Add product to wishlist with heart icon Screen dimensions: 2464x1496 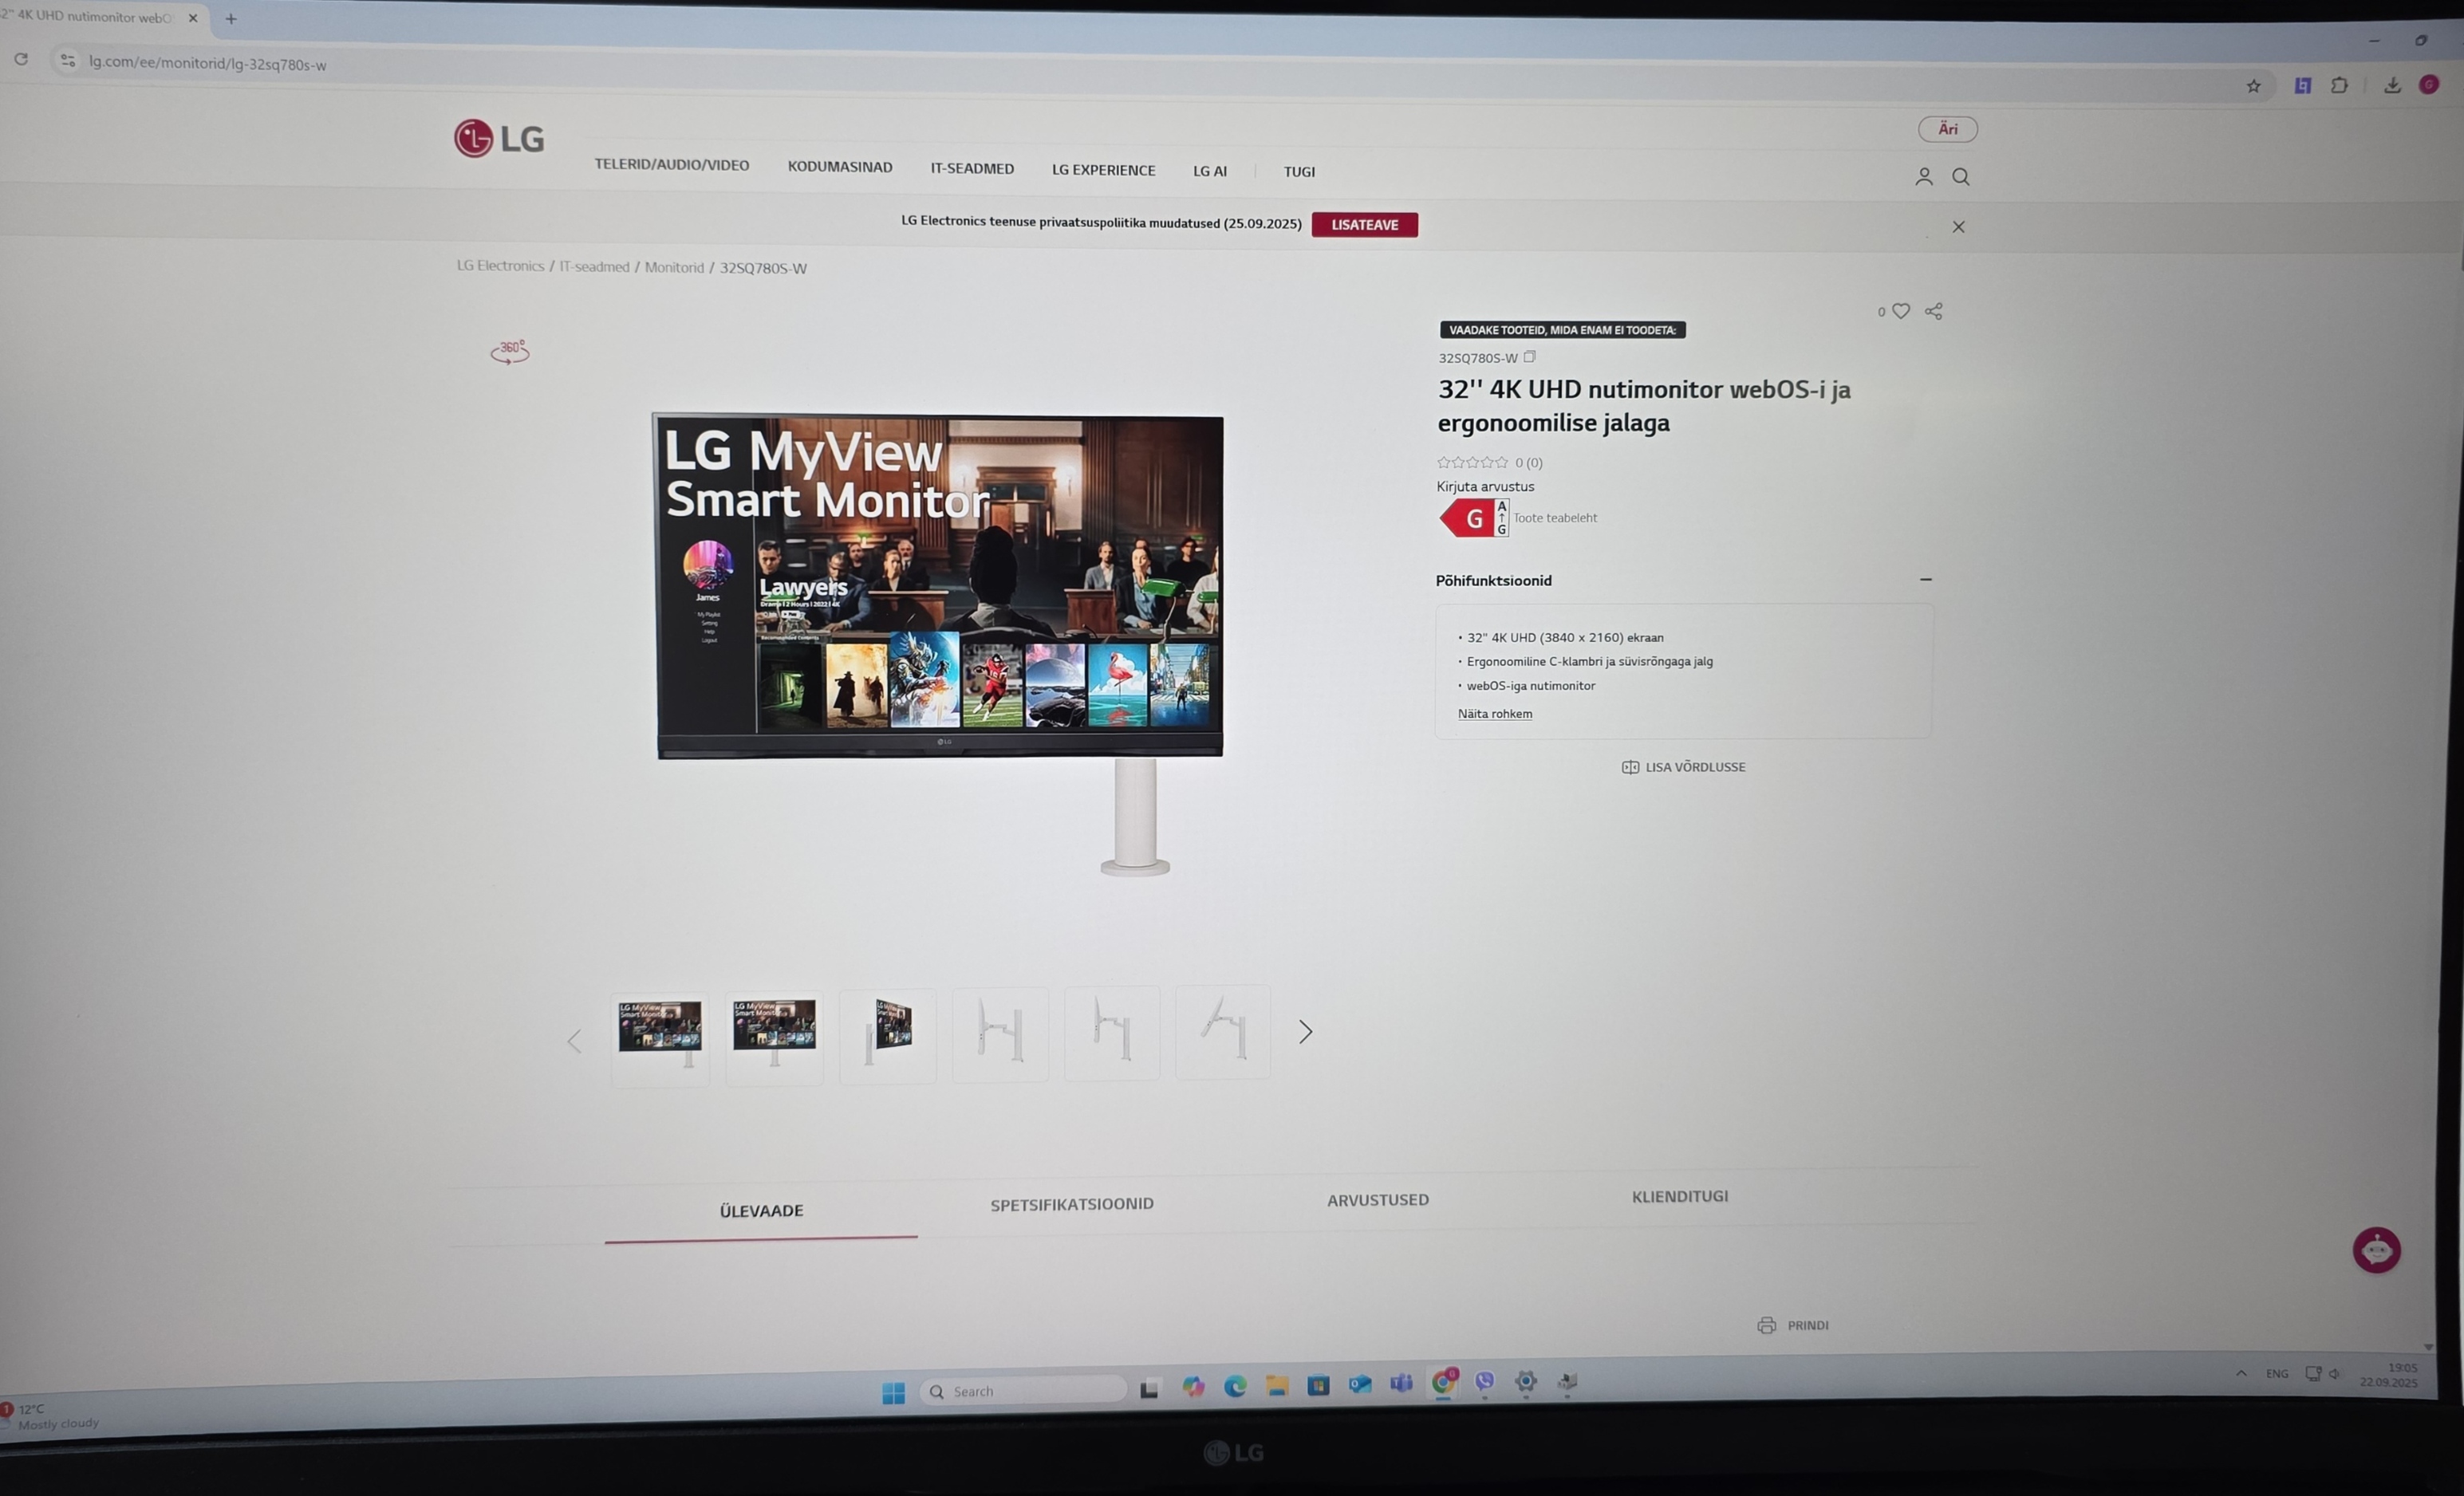[1901, 311]
